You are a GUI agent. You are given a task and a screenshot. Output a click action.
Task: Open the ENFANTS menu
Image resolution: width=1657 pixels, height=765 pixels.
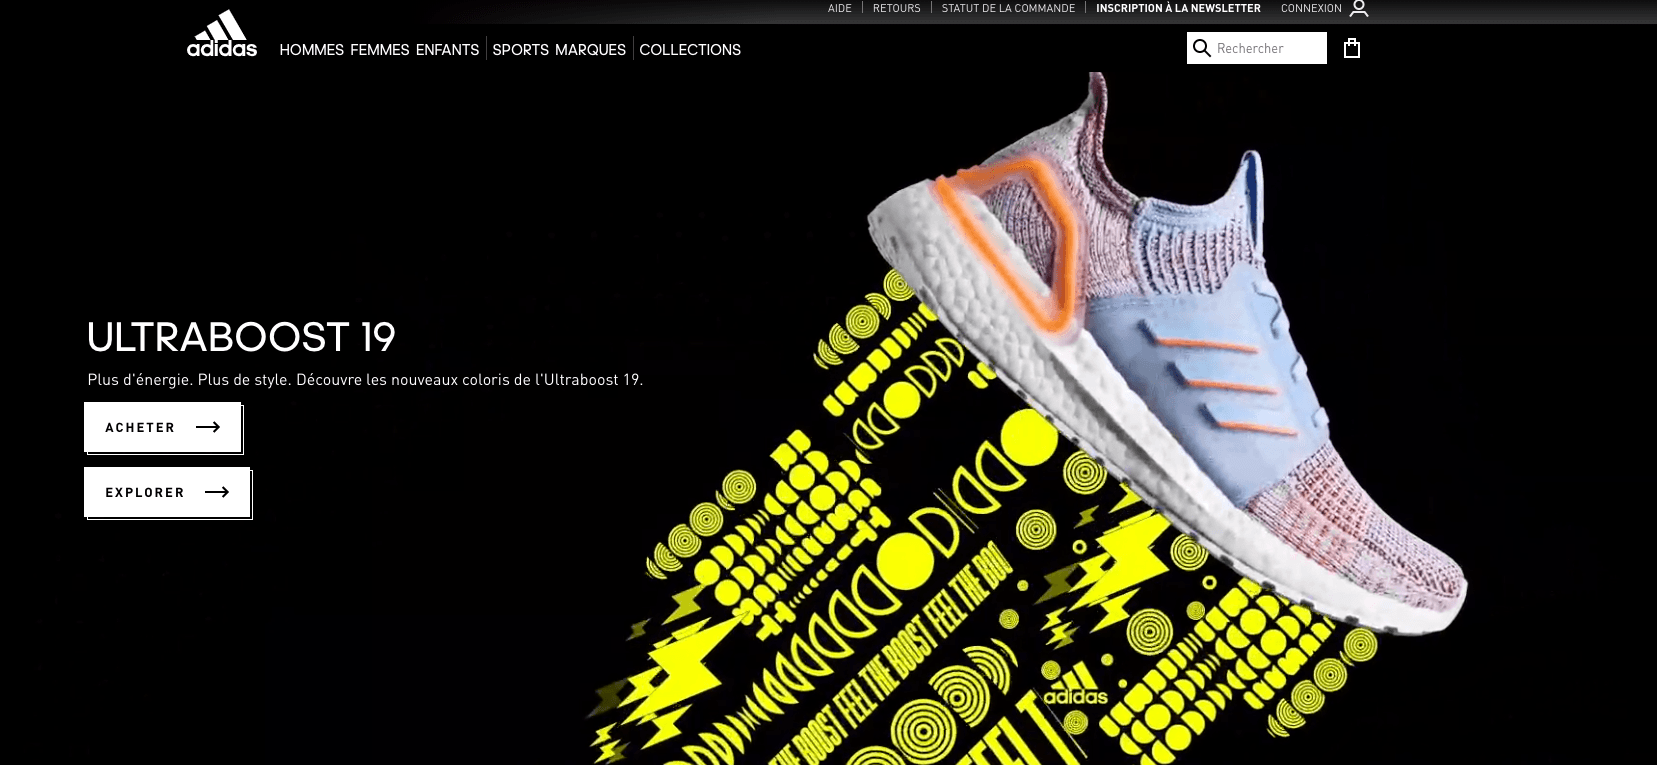point(447,50)
